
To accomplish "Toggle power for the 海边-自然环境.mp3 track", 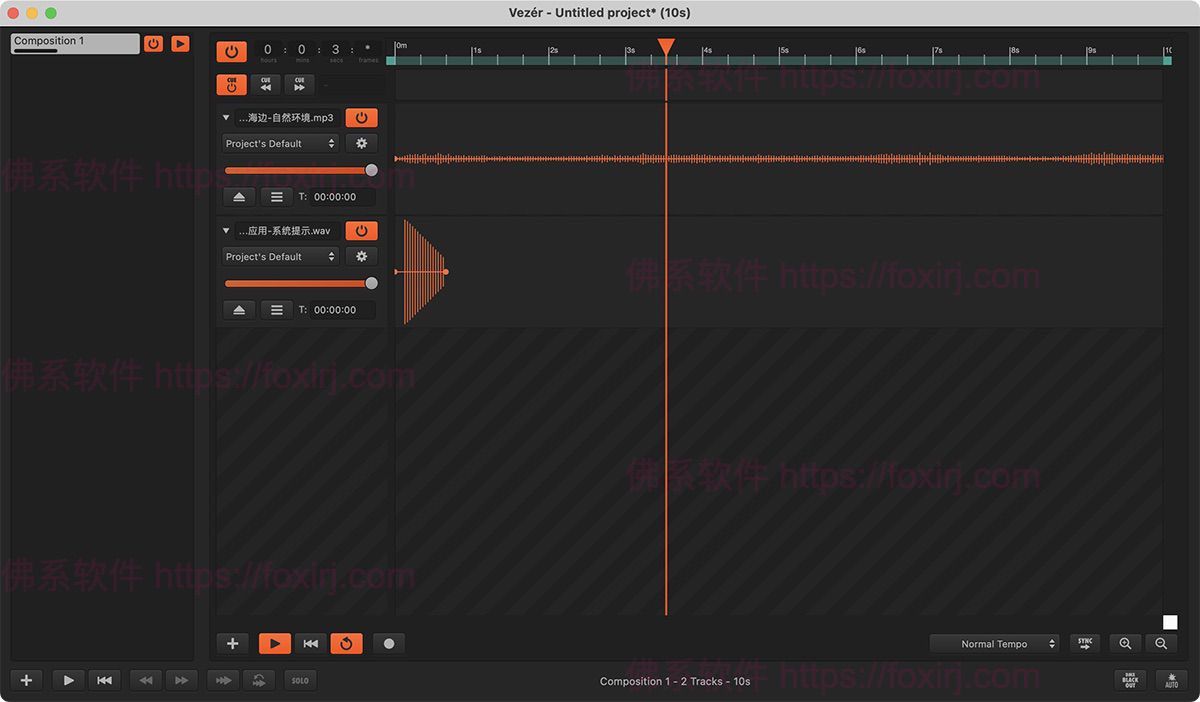I will 361,118.
